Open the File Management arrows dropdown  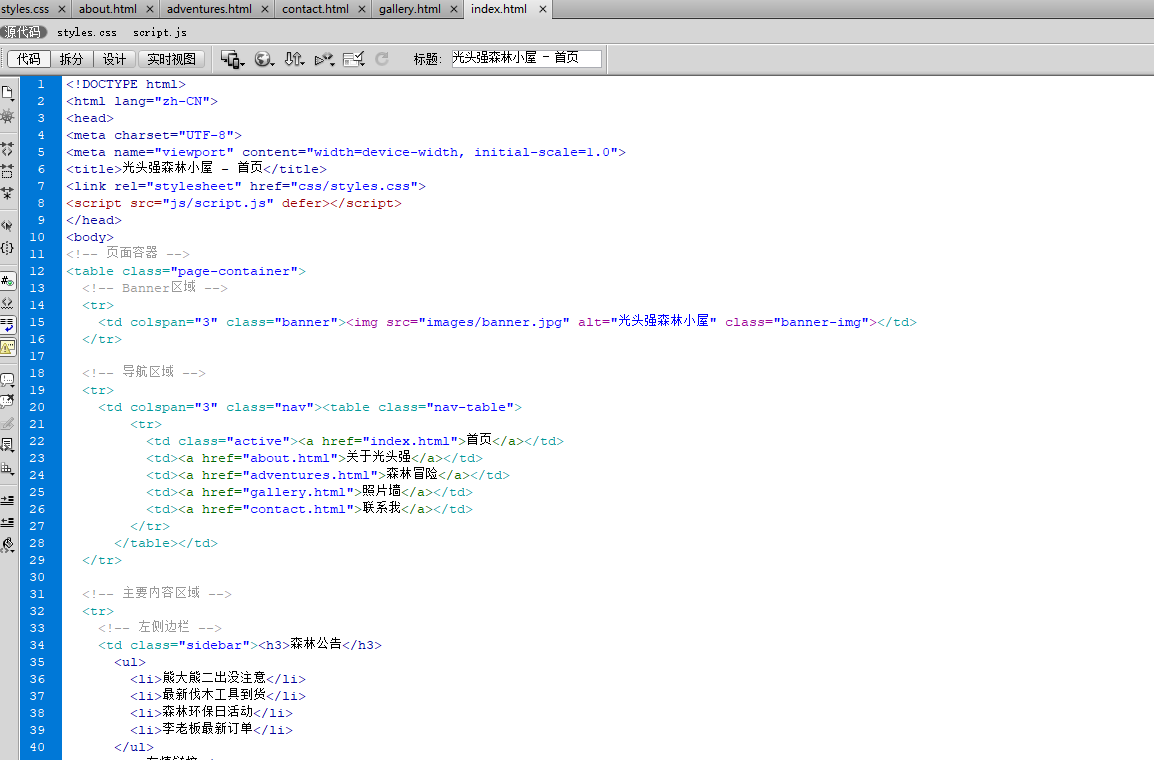[294, 59]
